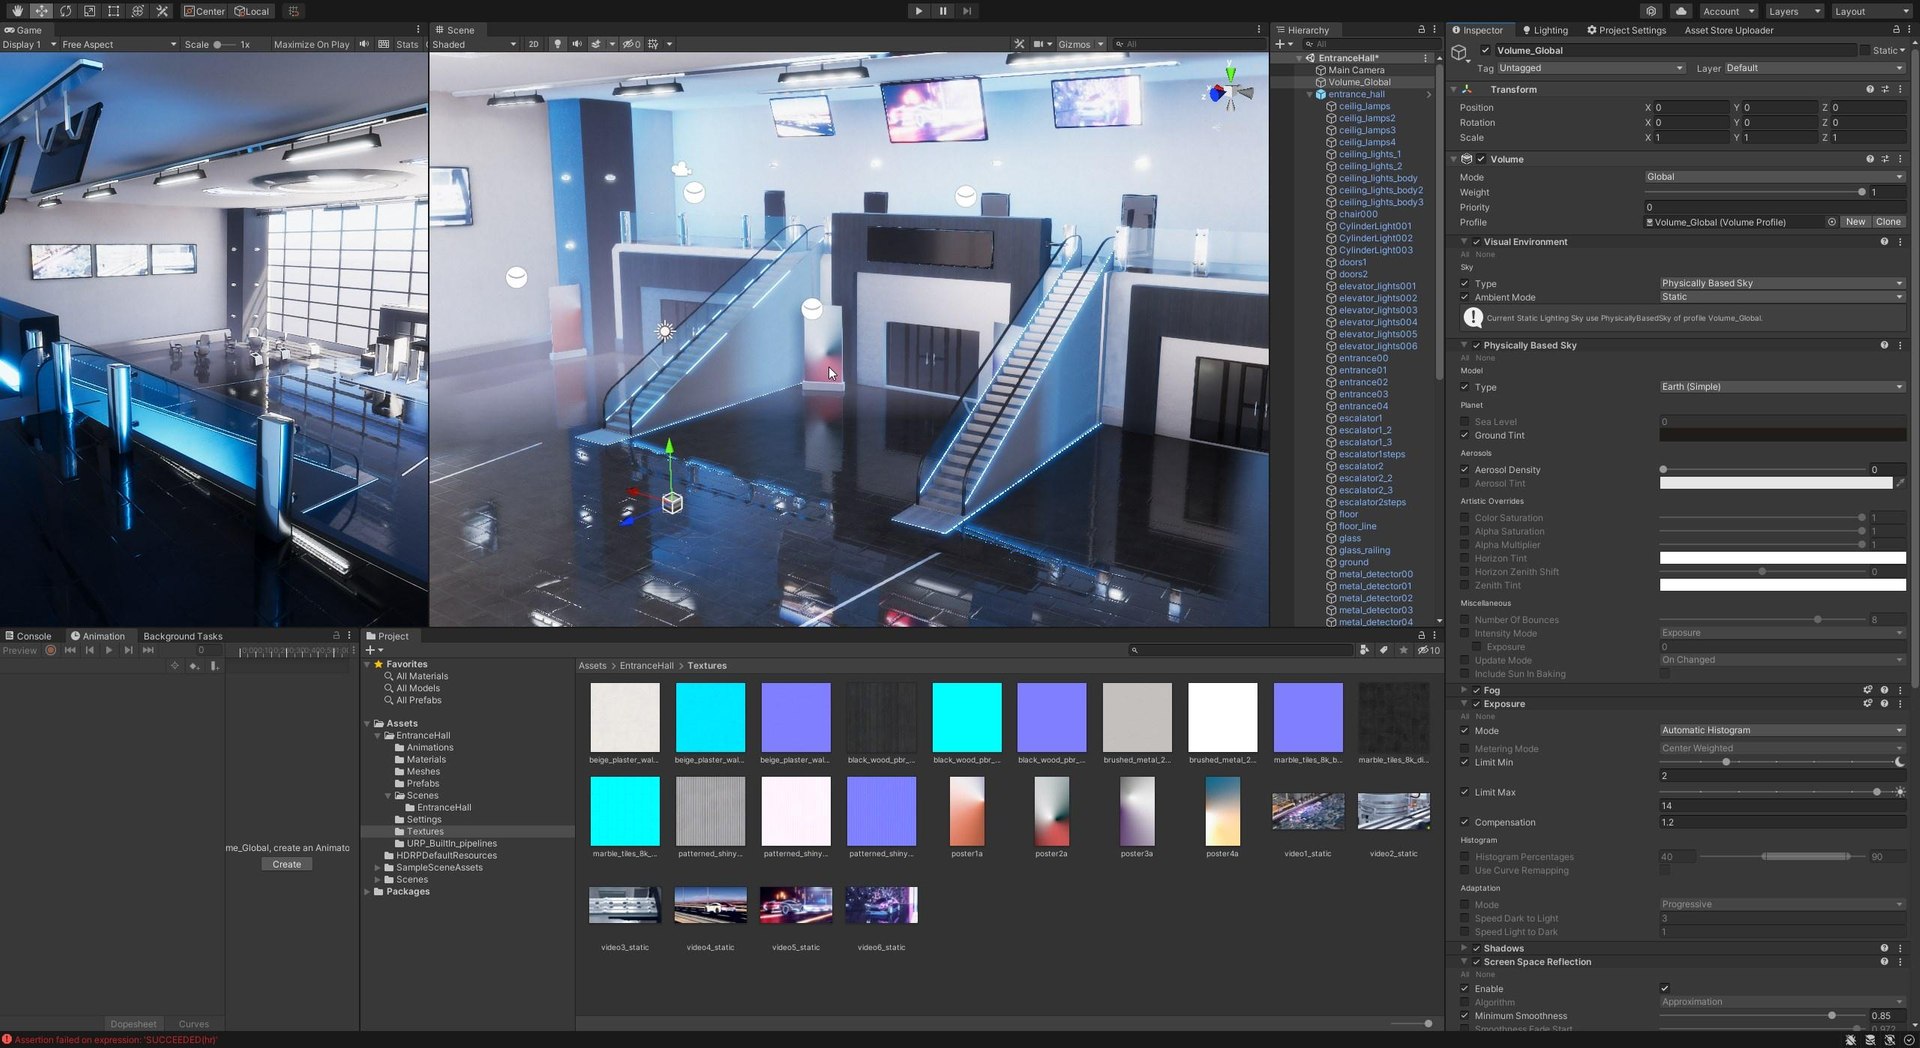Open the Volume Mode Global dropdown
This screenshot has height=1048, width=1920.
pos(1775,177)
